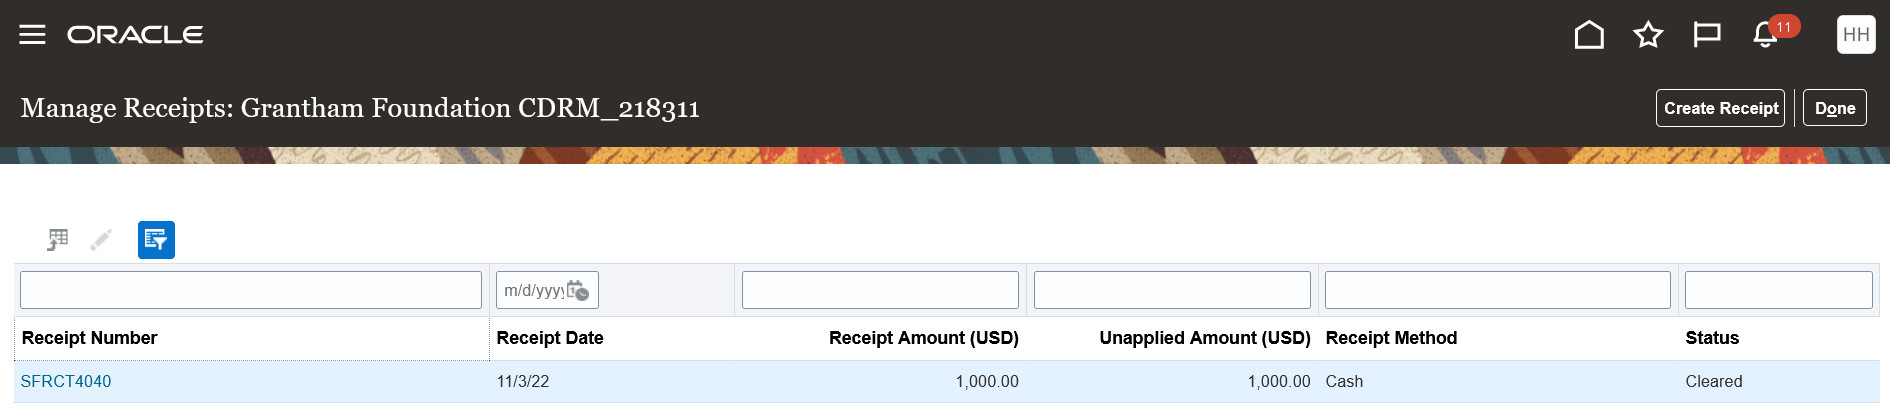Screen dimensions: 1890x420
Task: Toggle the Query By Example filter
Action: (x=156, y=240)
